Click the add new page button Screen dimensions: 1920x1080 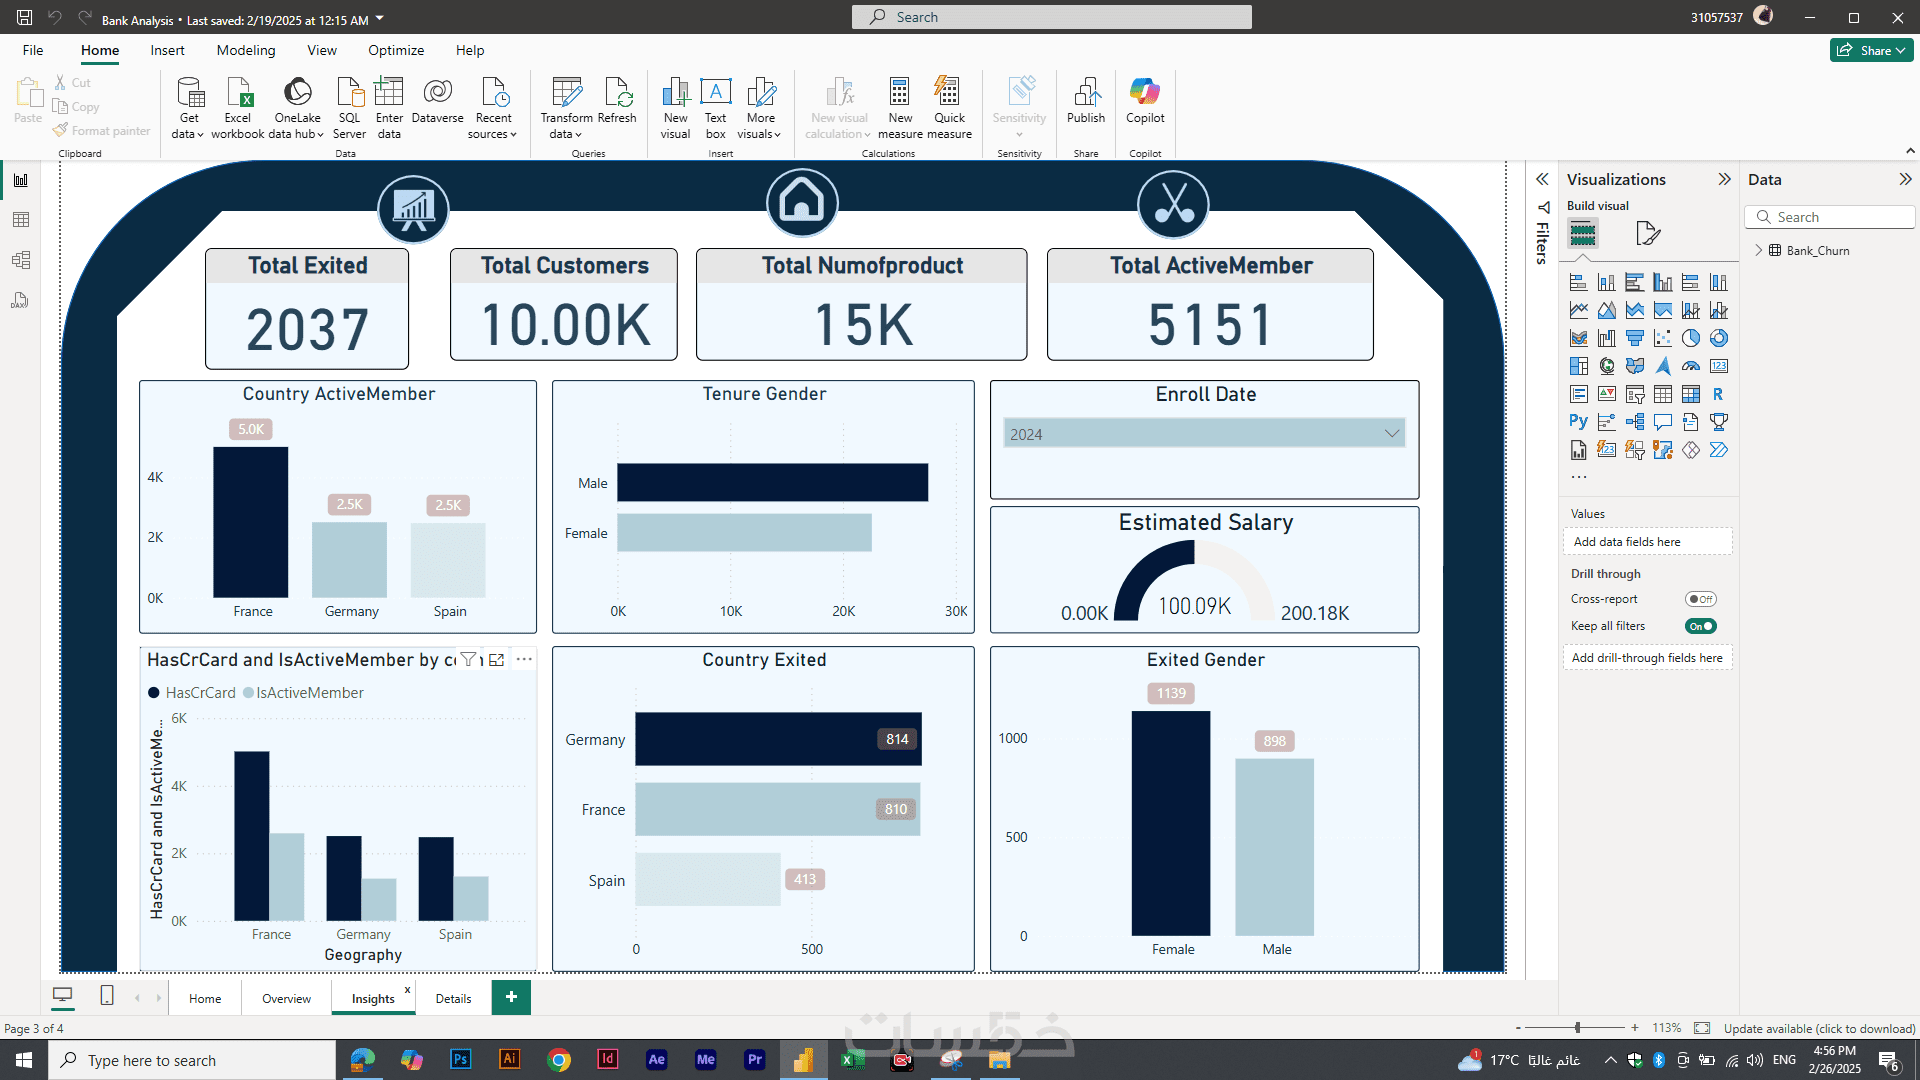[x=511, y=997]
